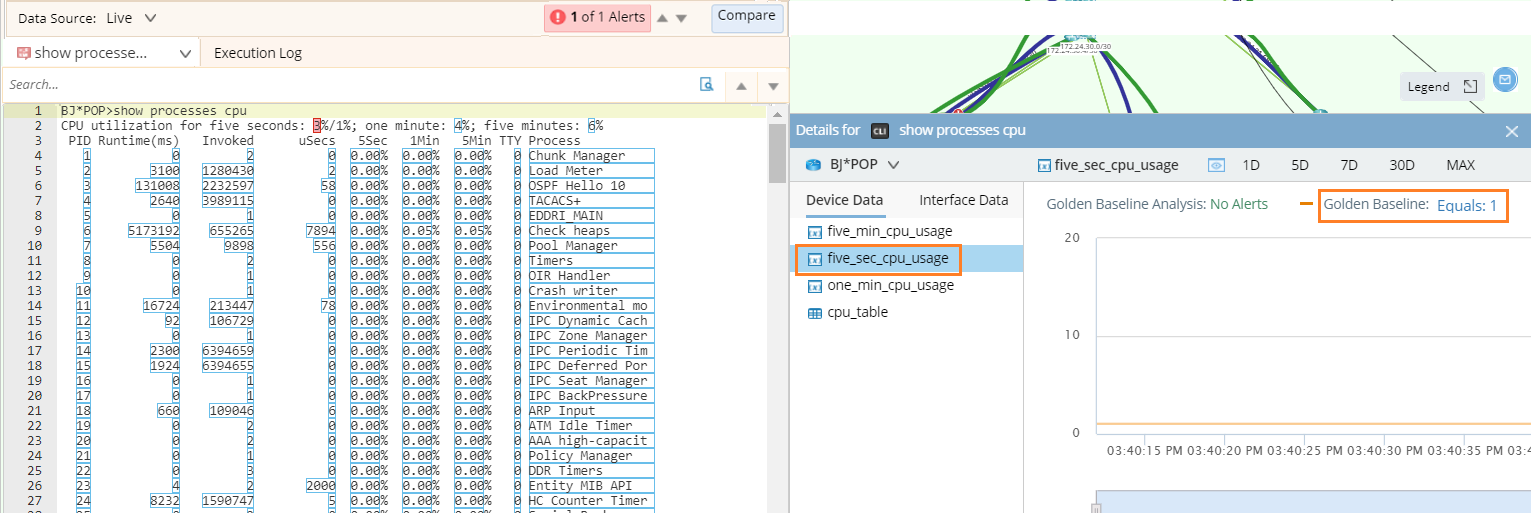Select the 5D time range

1300,165
